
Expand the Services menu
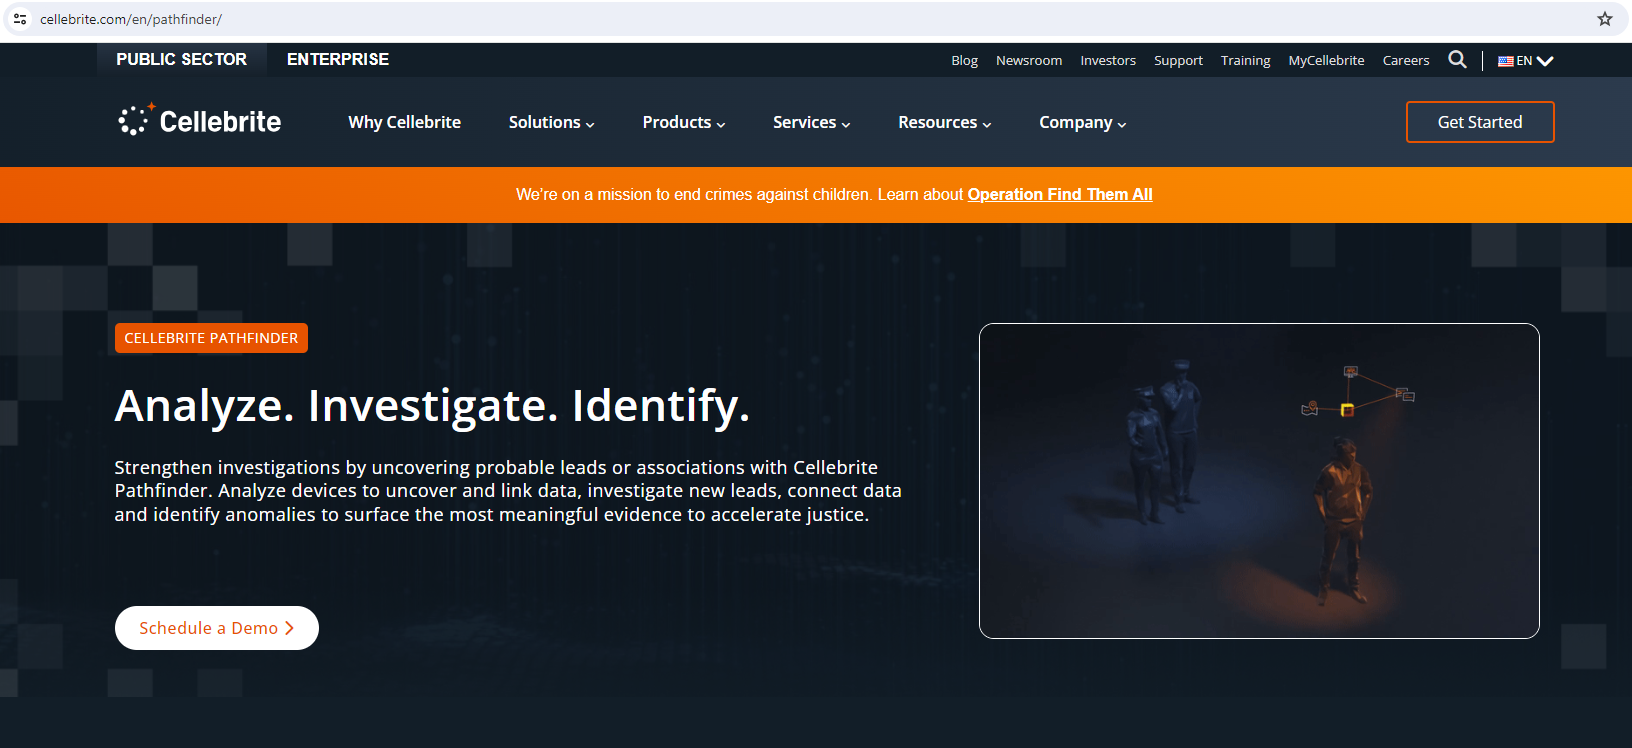[x=812, y=122]
